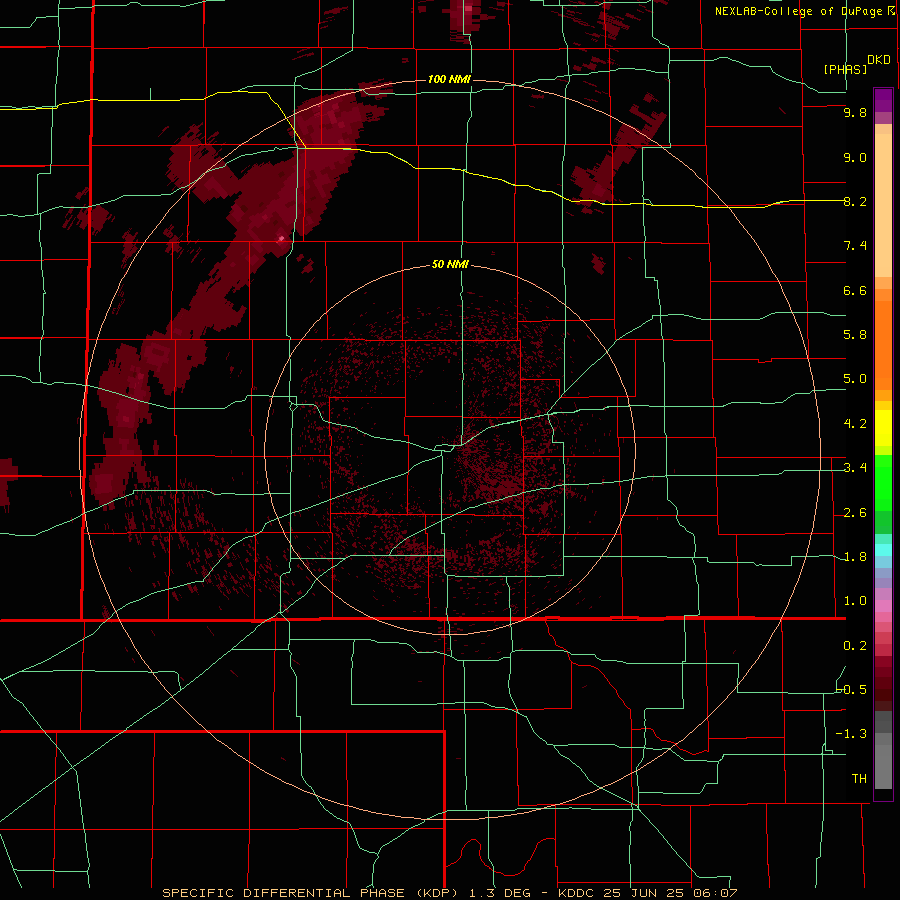Select the -1.3 scale value
This screenshot has width=900, height=900.
click(x=851, y=734)
